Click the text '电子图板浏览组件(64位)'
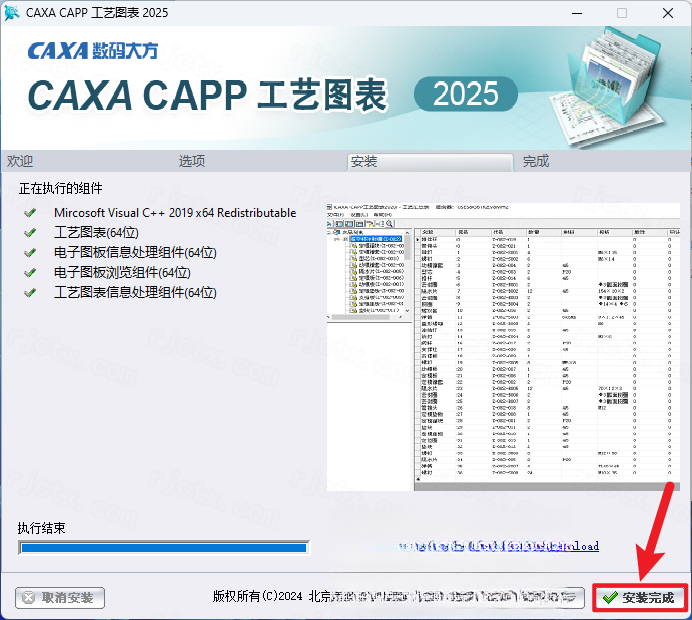Viewport: 692px width, 620px height. point(122,272)
